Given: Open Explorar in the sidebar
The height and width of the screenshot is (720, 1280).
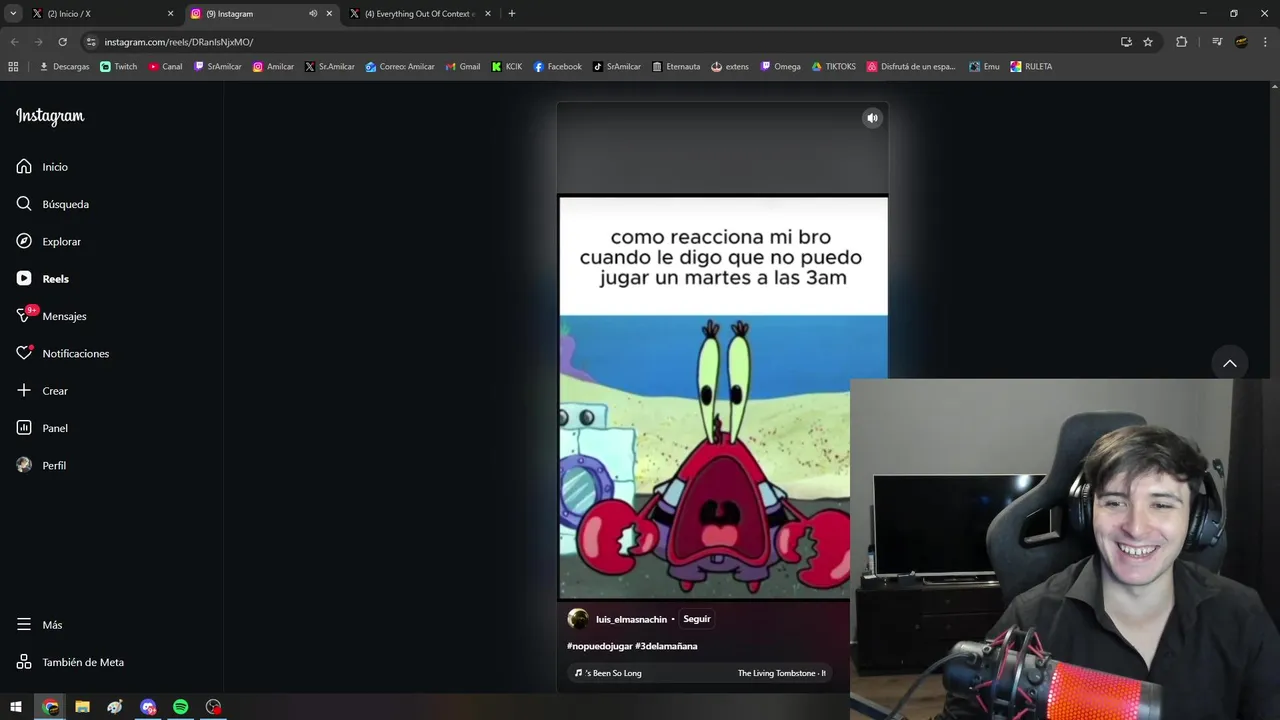Looking at the screenshot, I should tap(49, 241).
